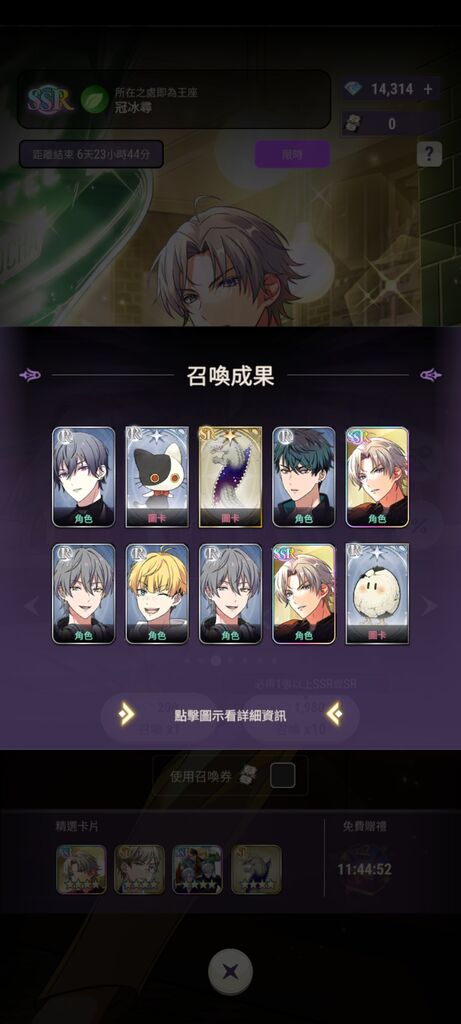The height and width of the screenshot is (1024, 461).
Task: Claim the free gift timer icon
Action: coord(365,869)
